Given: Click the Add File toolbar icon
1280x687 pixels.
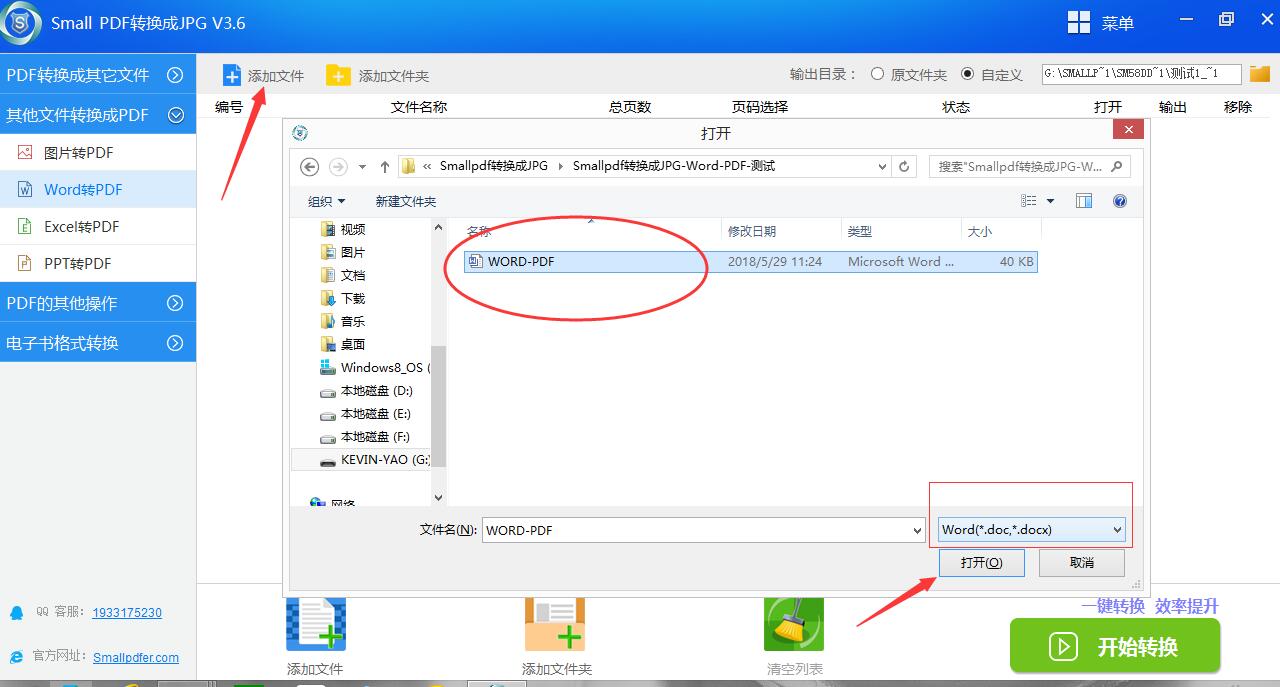Looking at the screenshot, I should [x=232, y=75].
